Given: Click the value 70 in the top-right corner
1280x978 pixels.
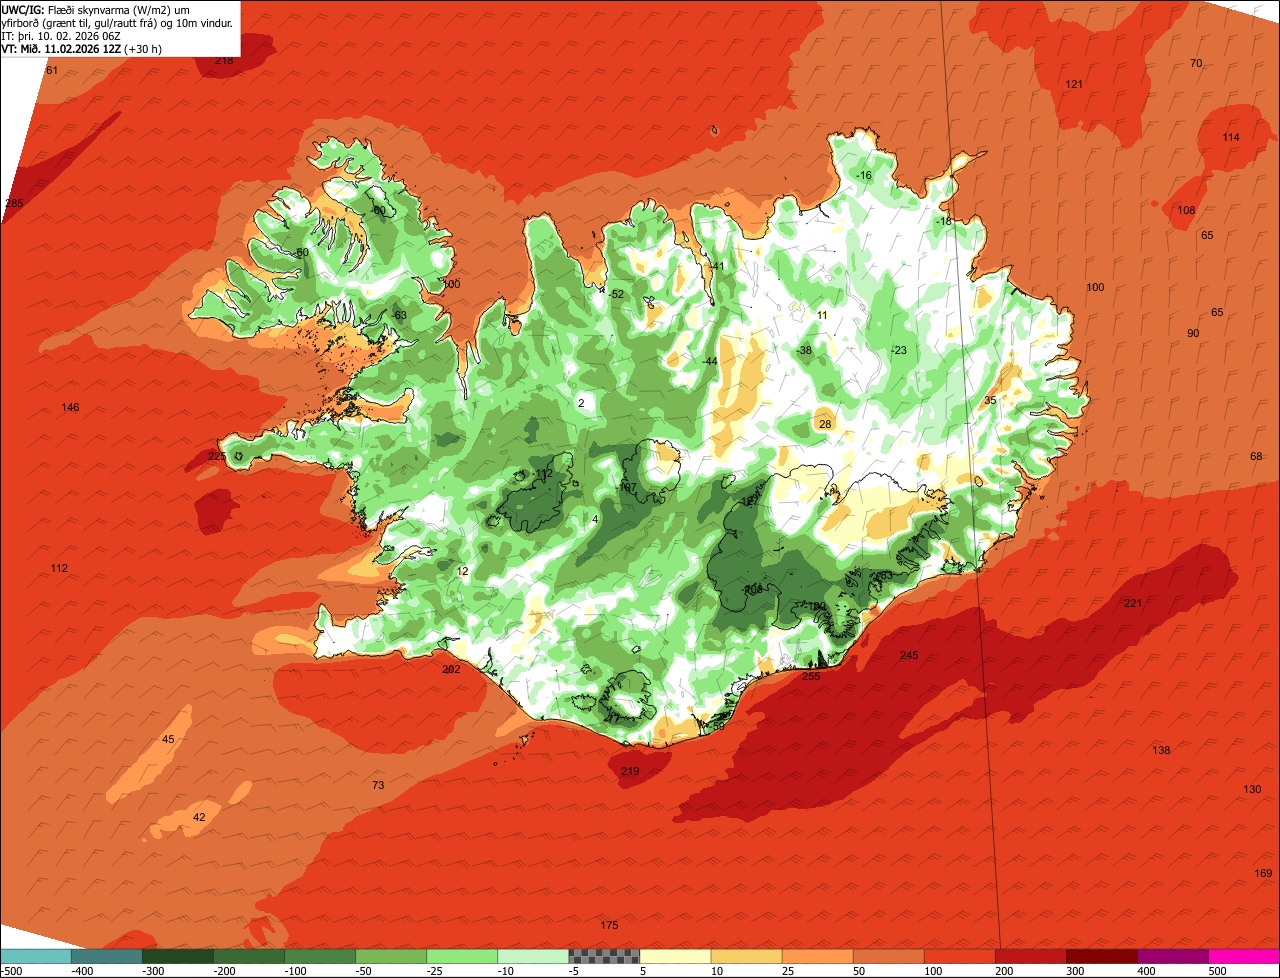Looking at the screenshot, I should pyautogui.click(x=1196, y=63).
